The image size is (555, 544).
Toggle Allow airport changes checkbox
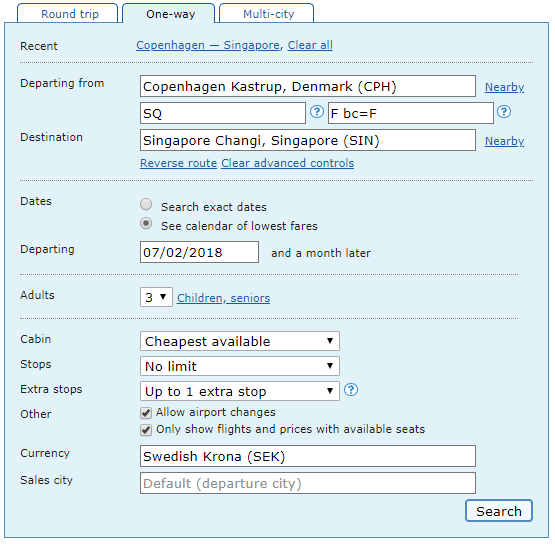click(x=146, y=413)
